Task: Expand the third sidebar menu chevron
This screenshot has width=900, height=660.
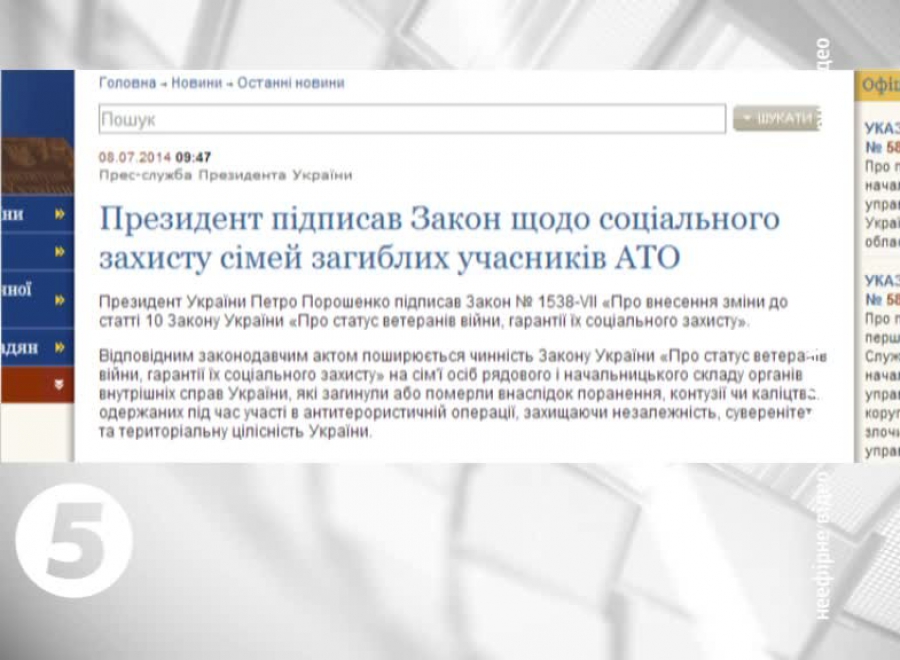Action: [61, 298]
